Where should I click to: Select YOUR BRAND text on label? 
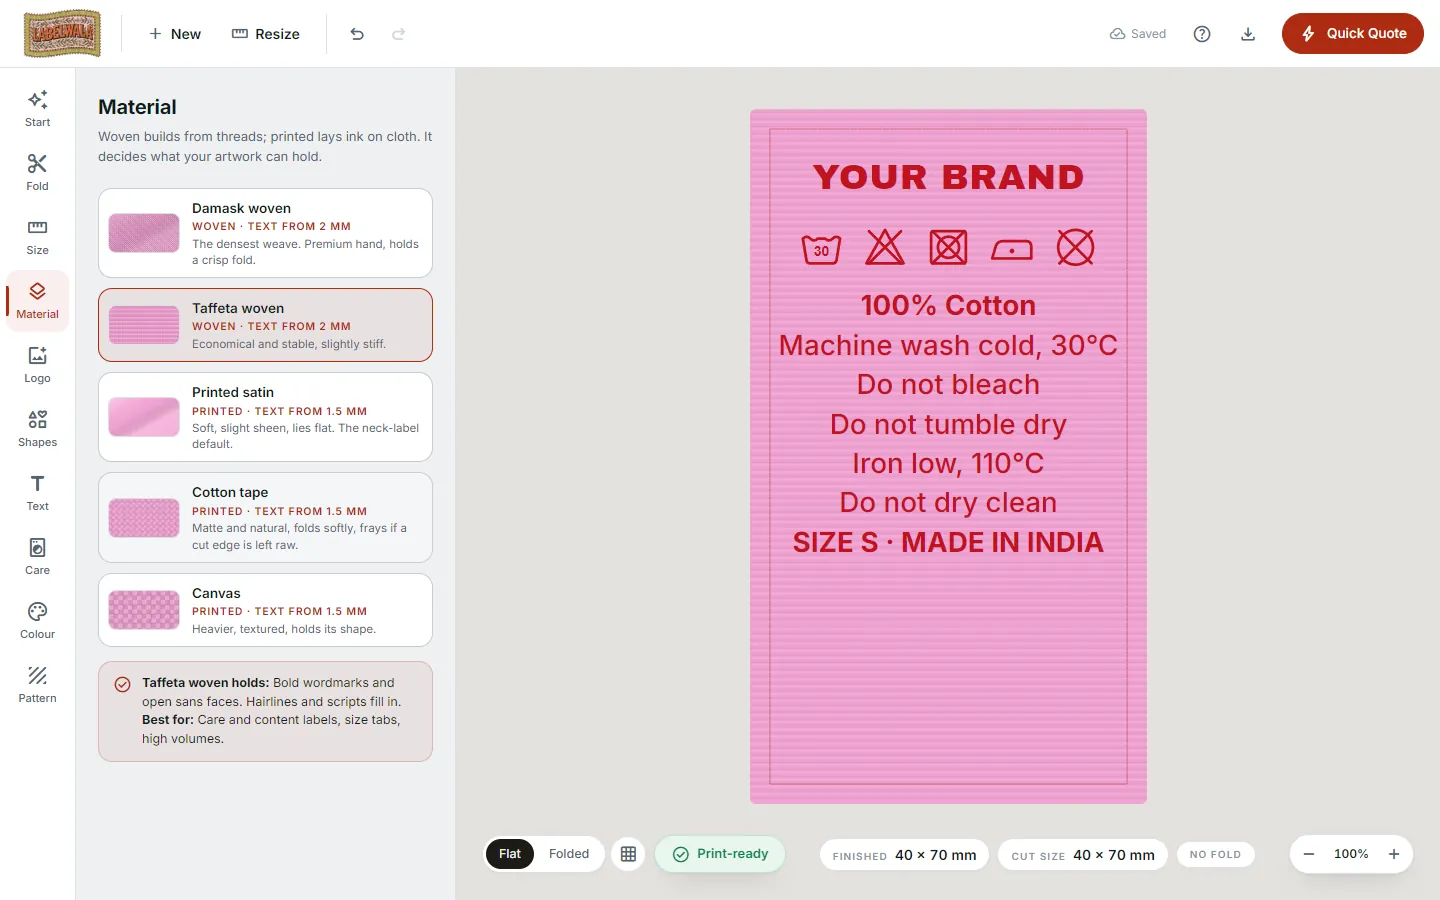click(948, 177)
